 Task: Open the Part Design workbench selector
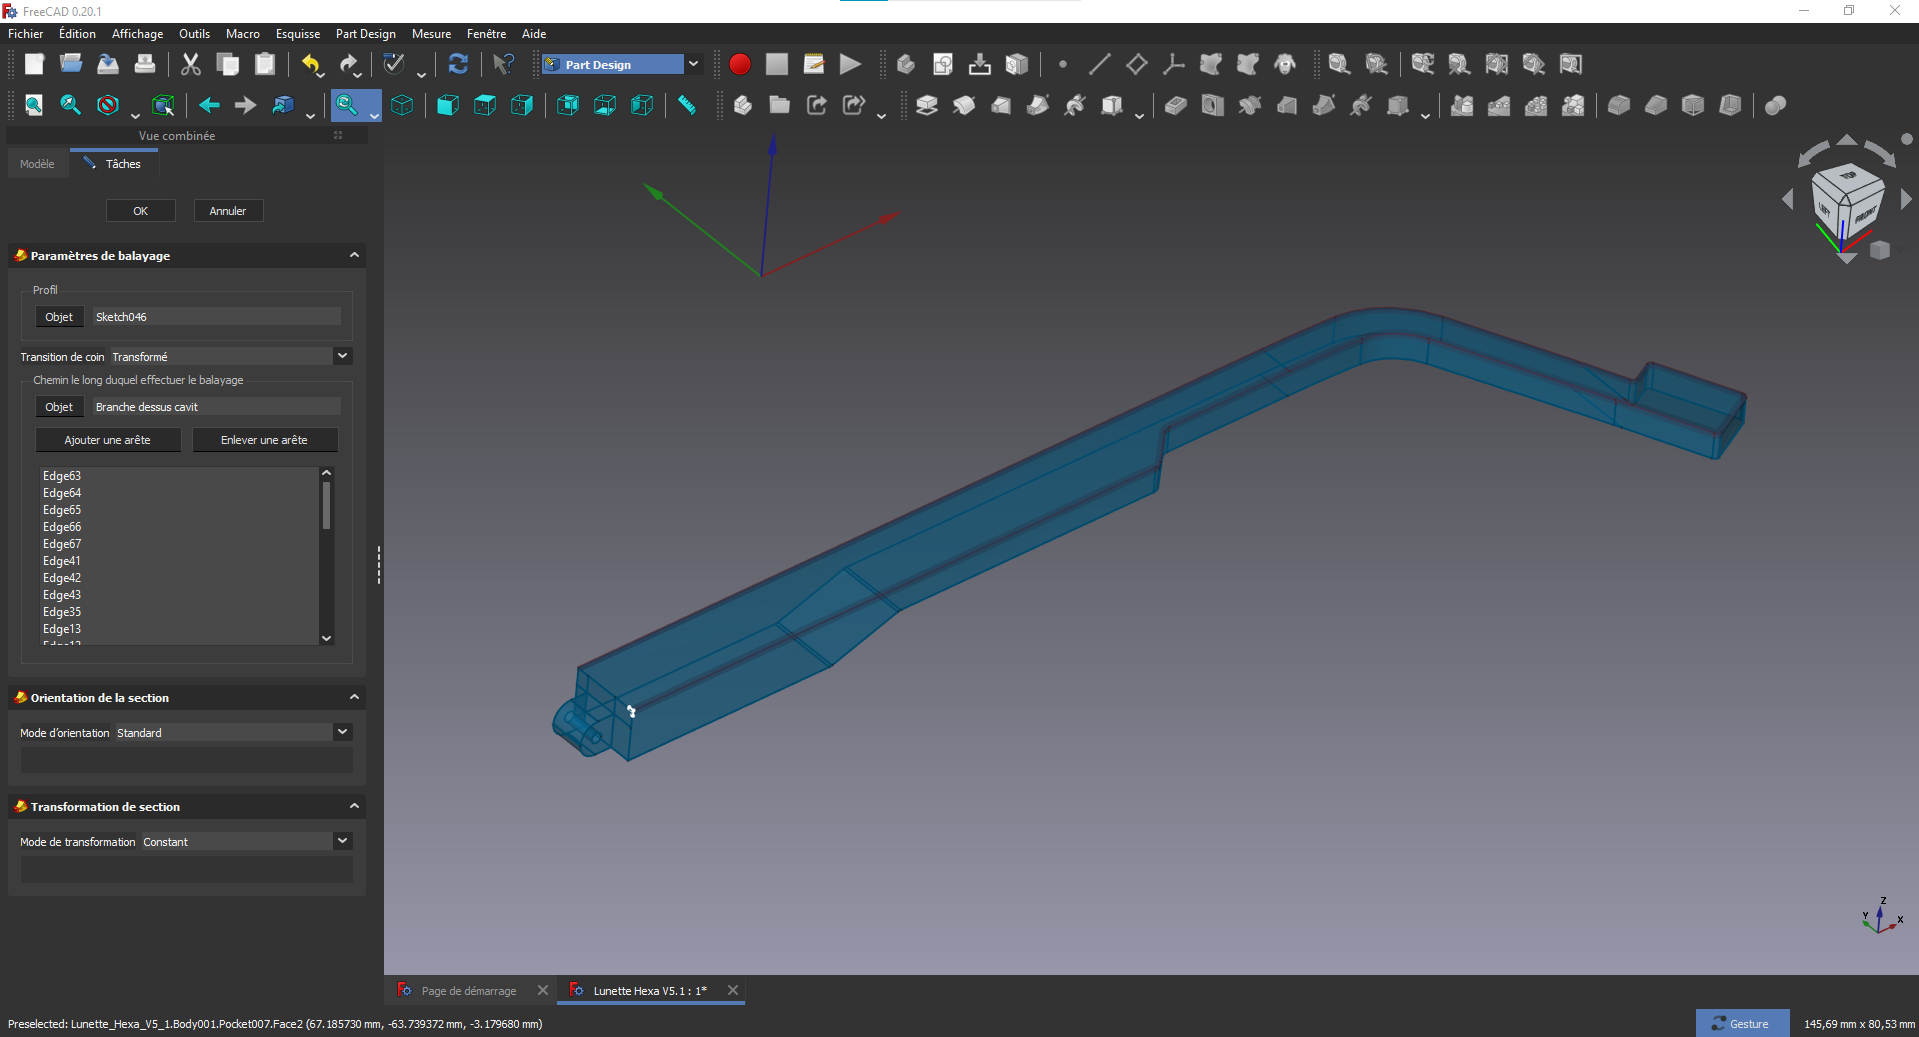pyautogui.click(x=693, y=64)
